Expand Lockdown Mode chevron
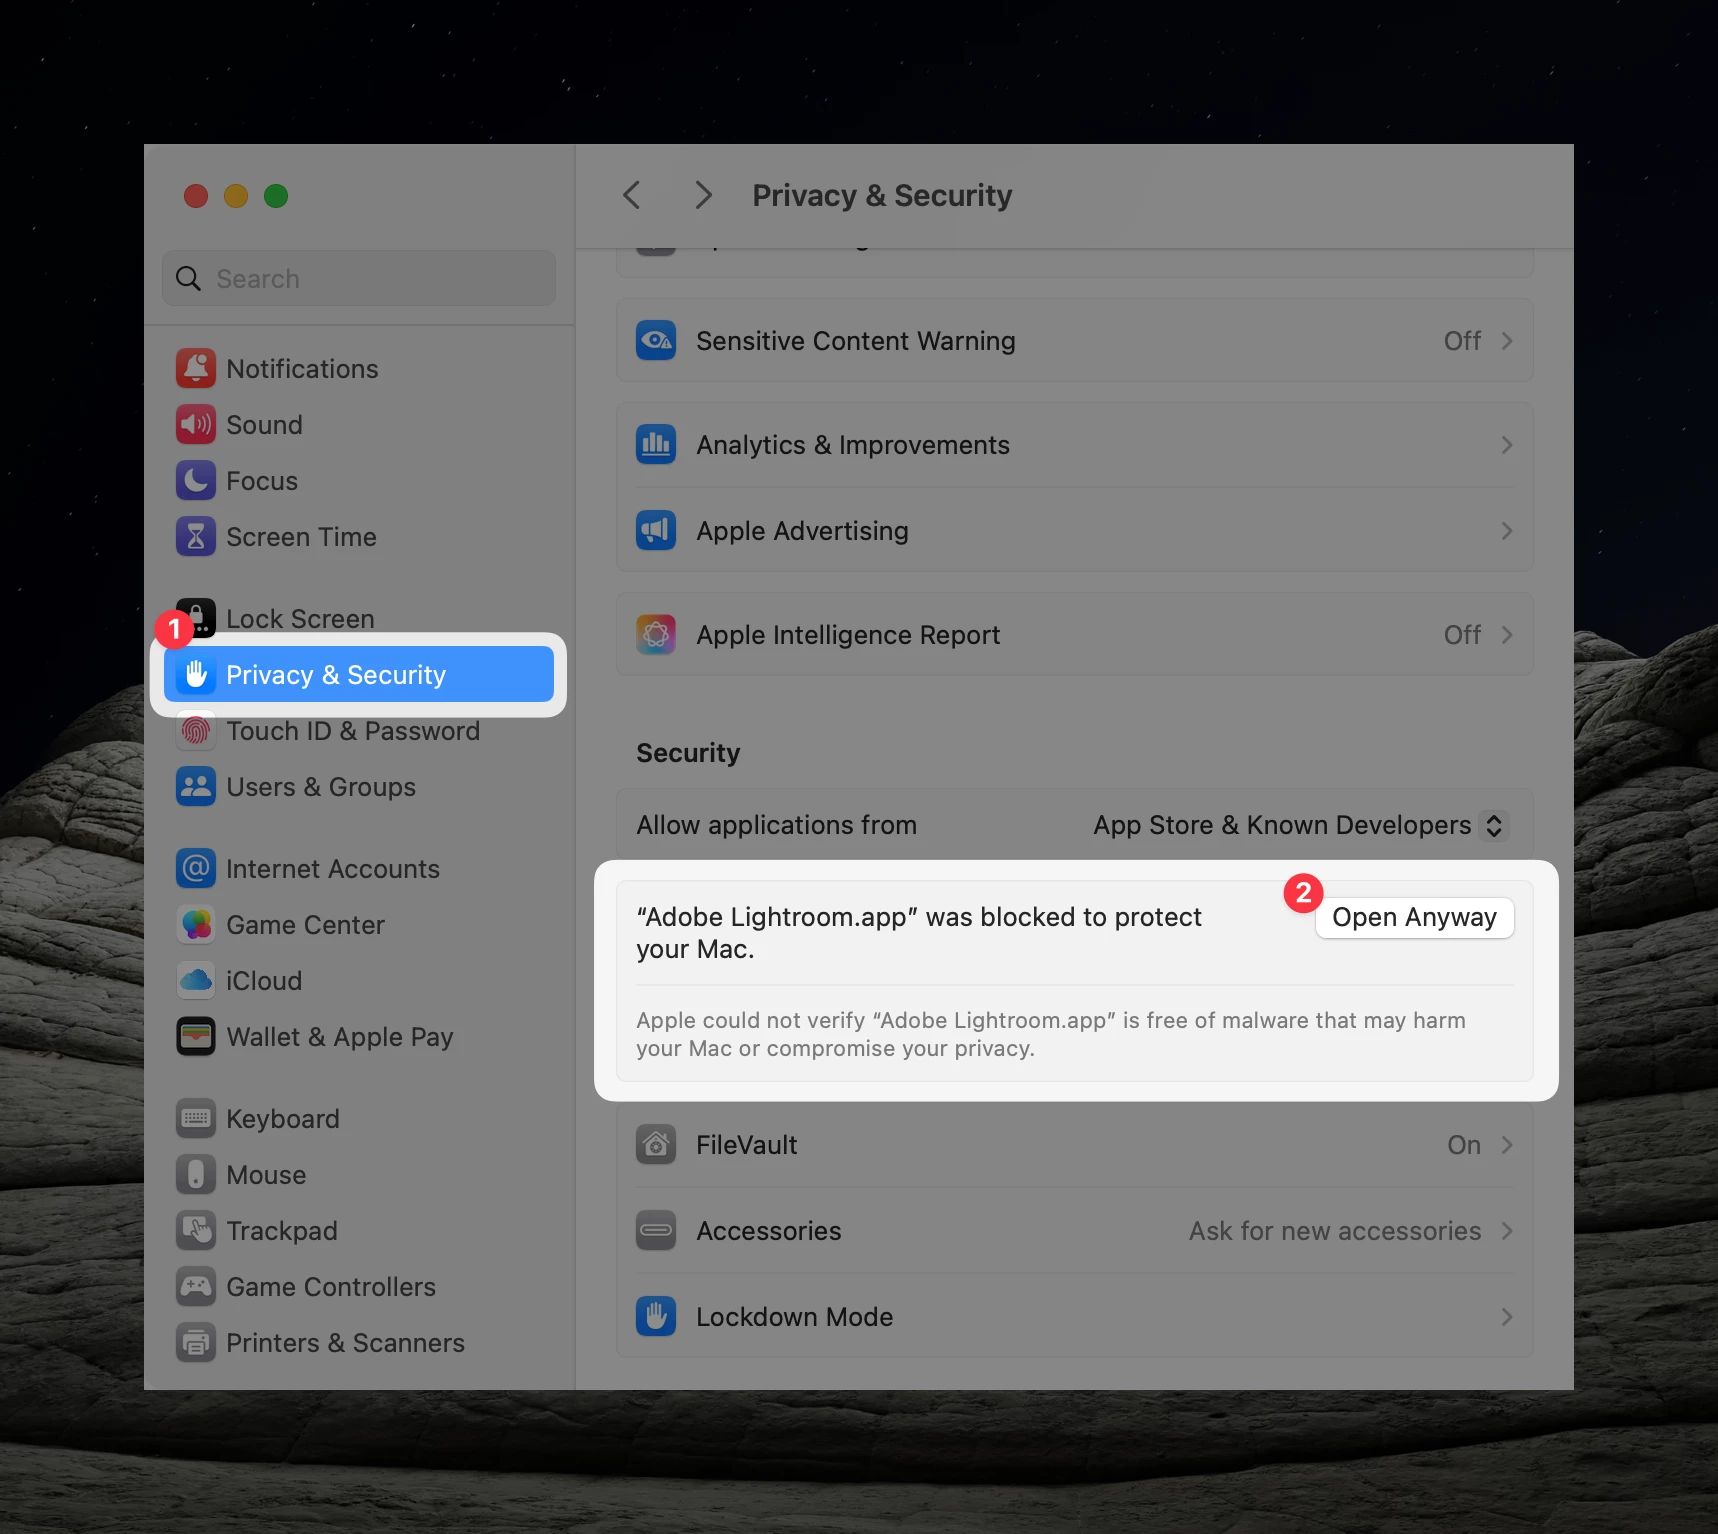Viewport: 1718px width, 1534px height. (1507, 1317)
